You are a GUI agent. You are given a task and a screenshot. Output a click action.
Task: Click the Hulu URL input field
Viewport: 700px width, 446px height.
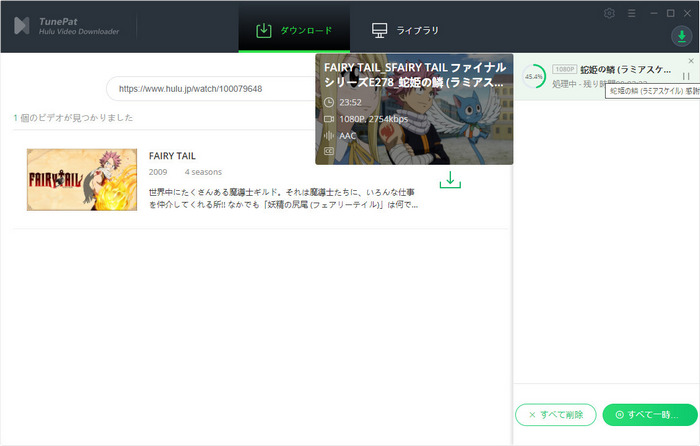pos(212,89)
